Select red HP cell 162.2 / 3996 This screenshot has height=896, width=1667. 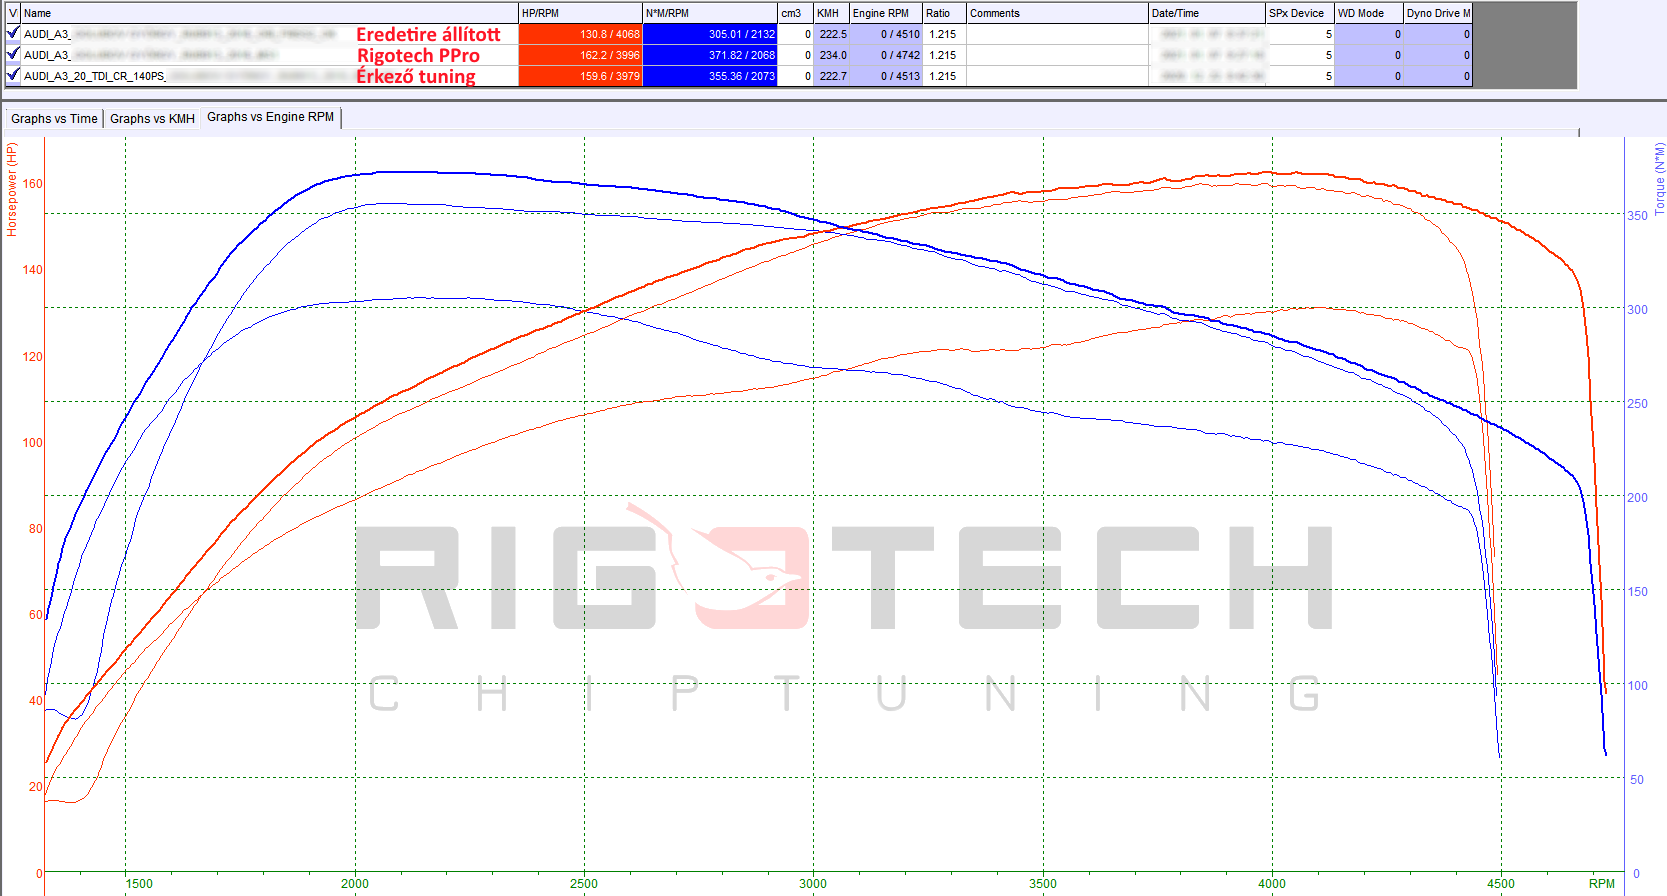(x=580, y=55)
